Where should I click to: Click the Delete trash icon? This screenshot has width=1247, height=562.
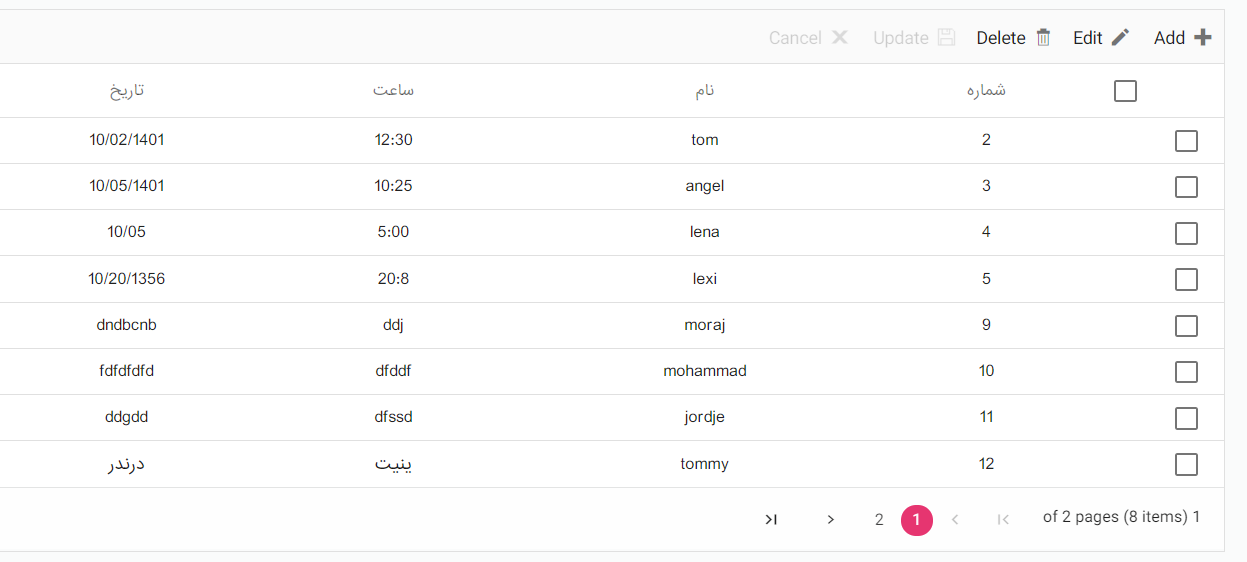pos(1043,38)
